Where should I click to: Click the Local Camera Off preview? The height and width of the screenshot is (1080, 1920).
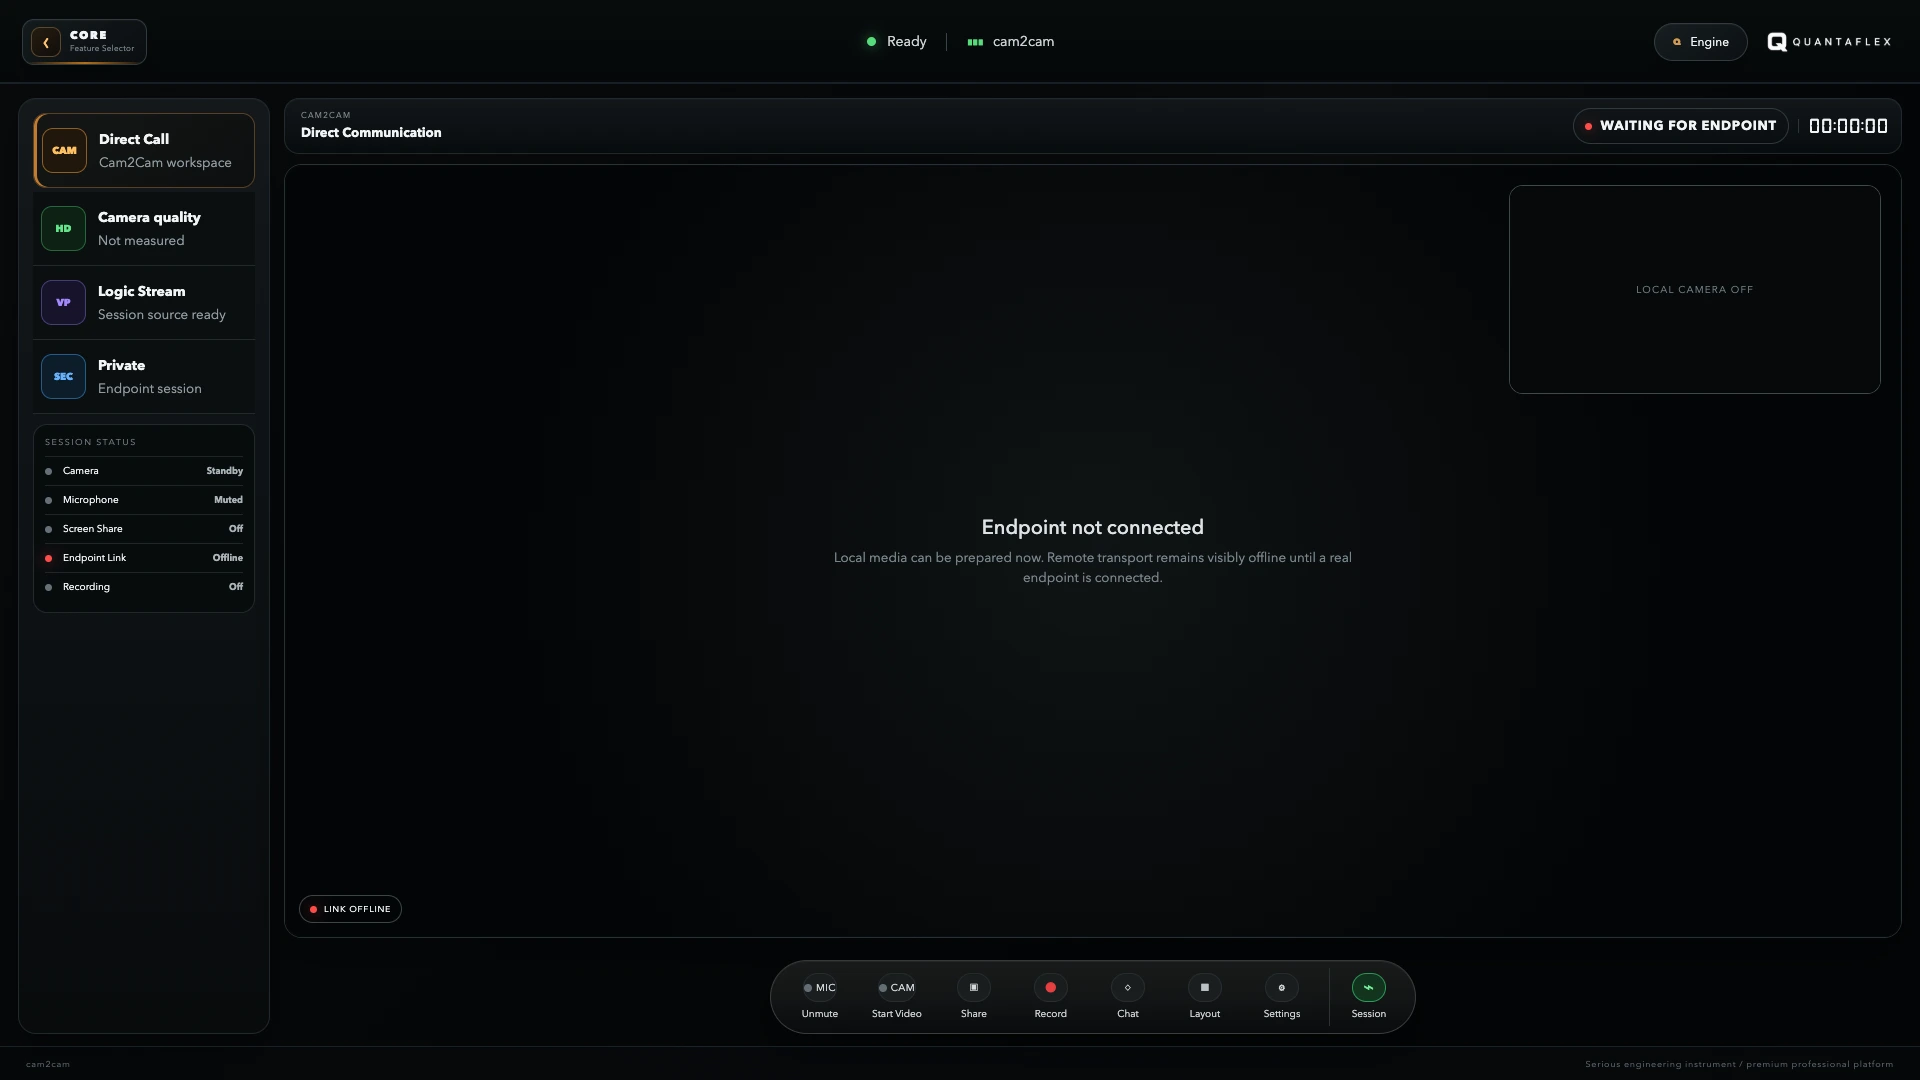click(1694, 290)
